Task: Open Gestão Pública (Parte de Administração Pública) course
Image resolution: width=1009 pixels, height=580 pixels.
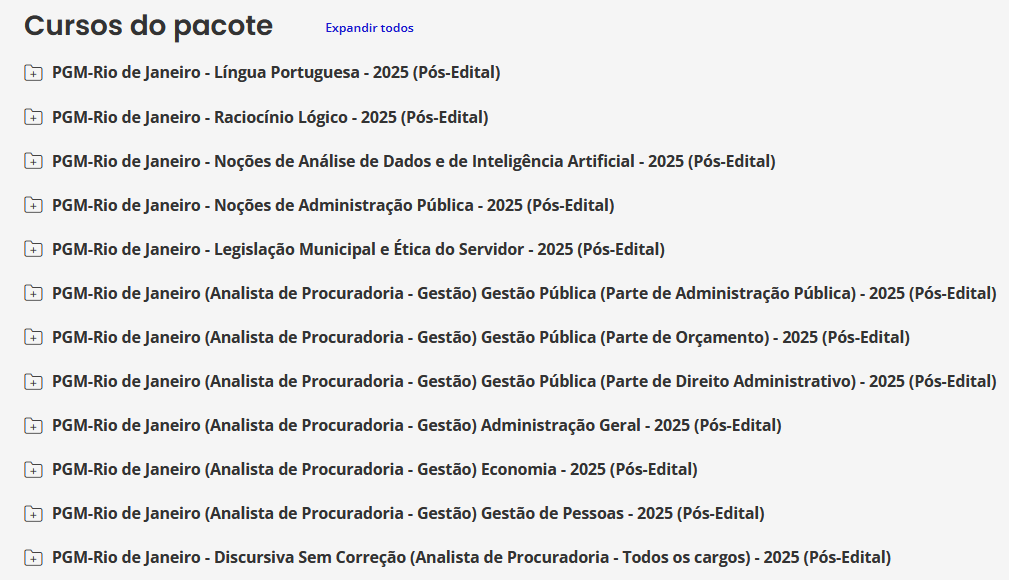Action: (523, 293)
